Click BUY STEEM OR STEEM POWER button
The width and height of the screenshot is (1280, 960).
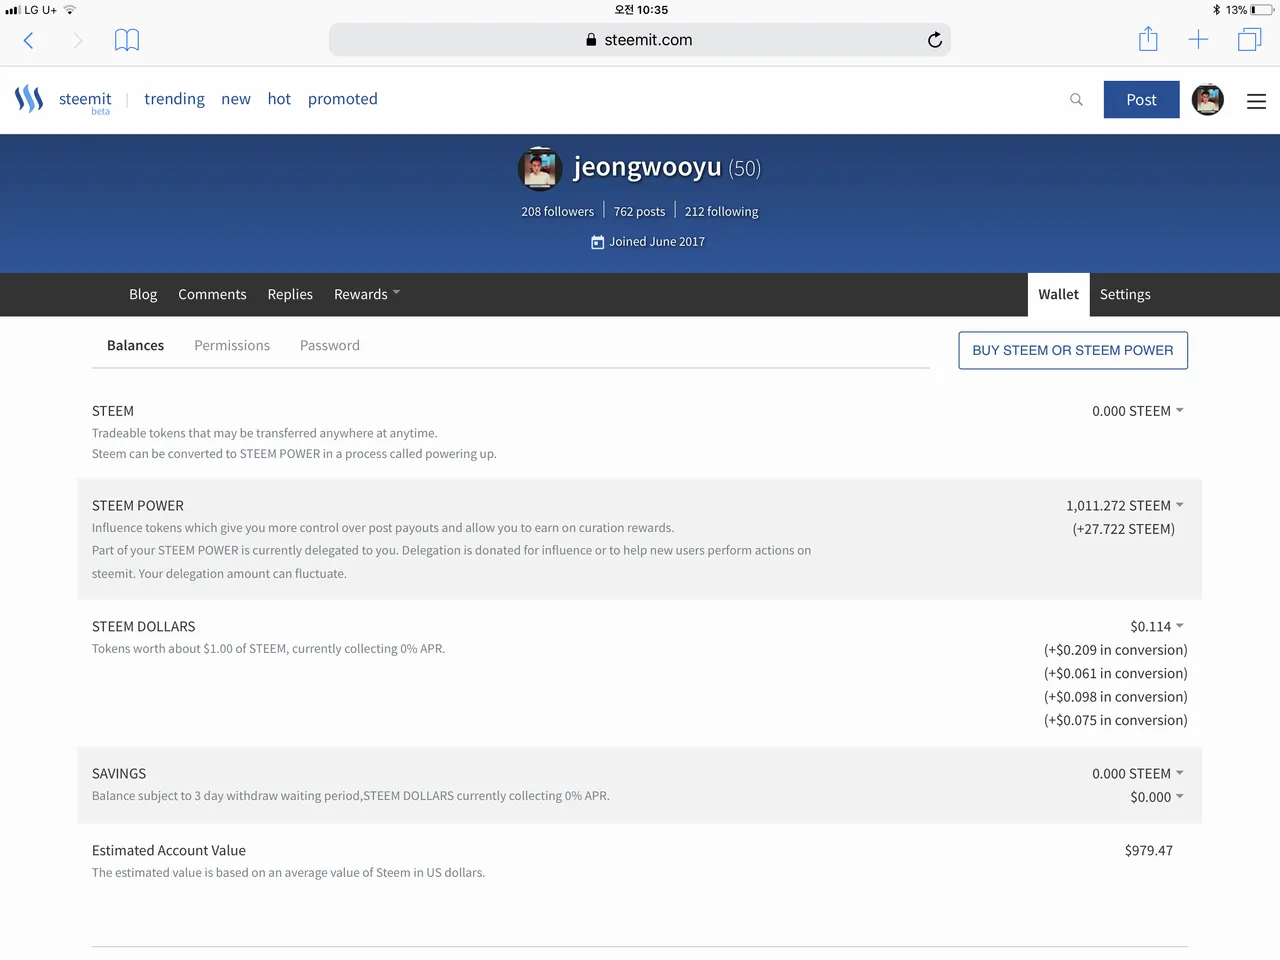(x=1073, y=350)
